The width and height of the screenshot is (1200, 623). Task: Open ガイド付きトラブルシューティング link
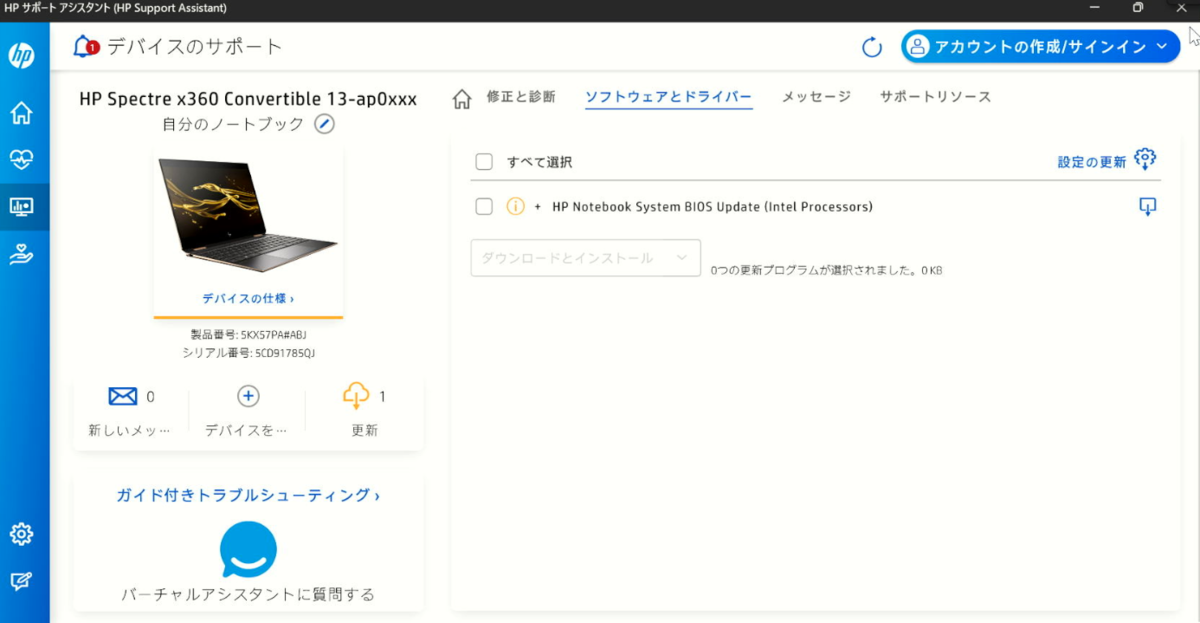pyautogui.click(x=248, y=495)
